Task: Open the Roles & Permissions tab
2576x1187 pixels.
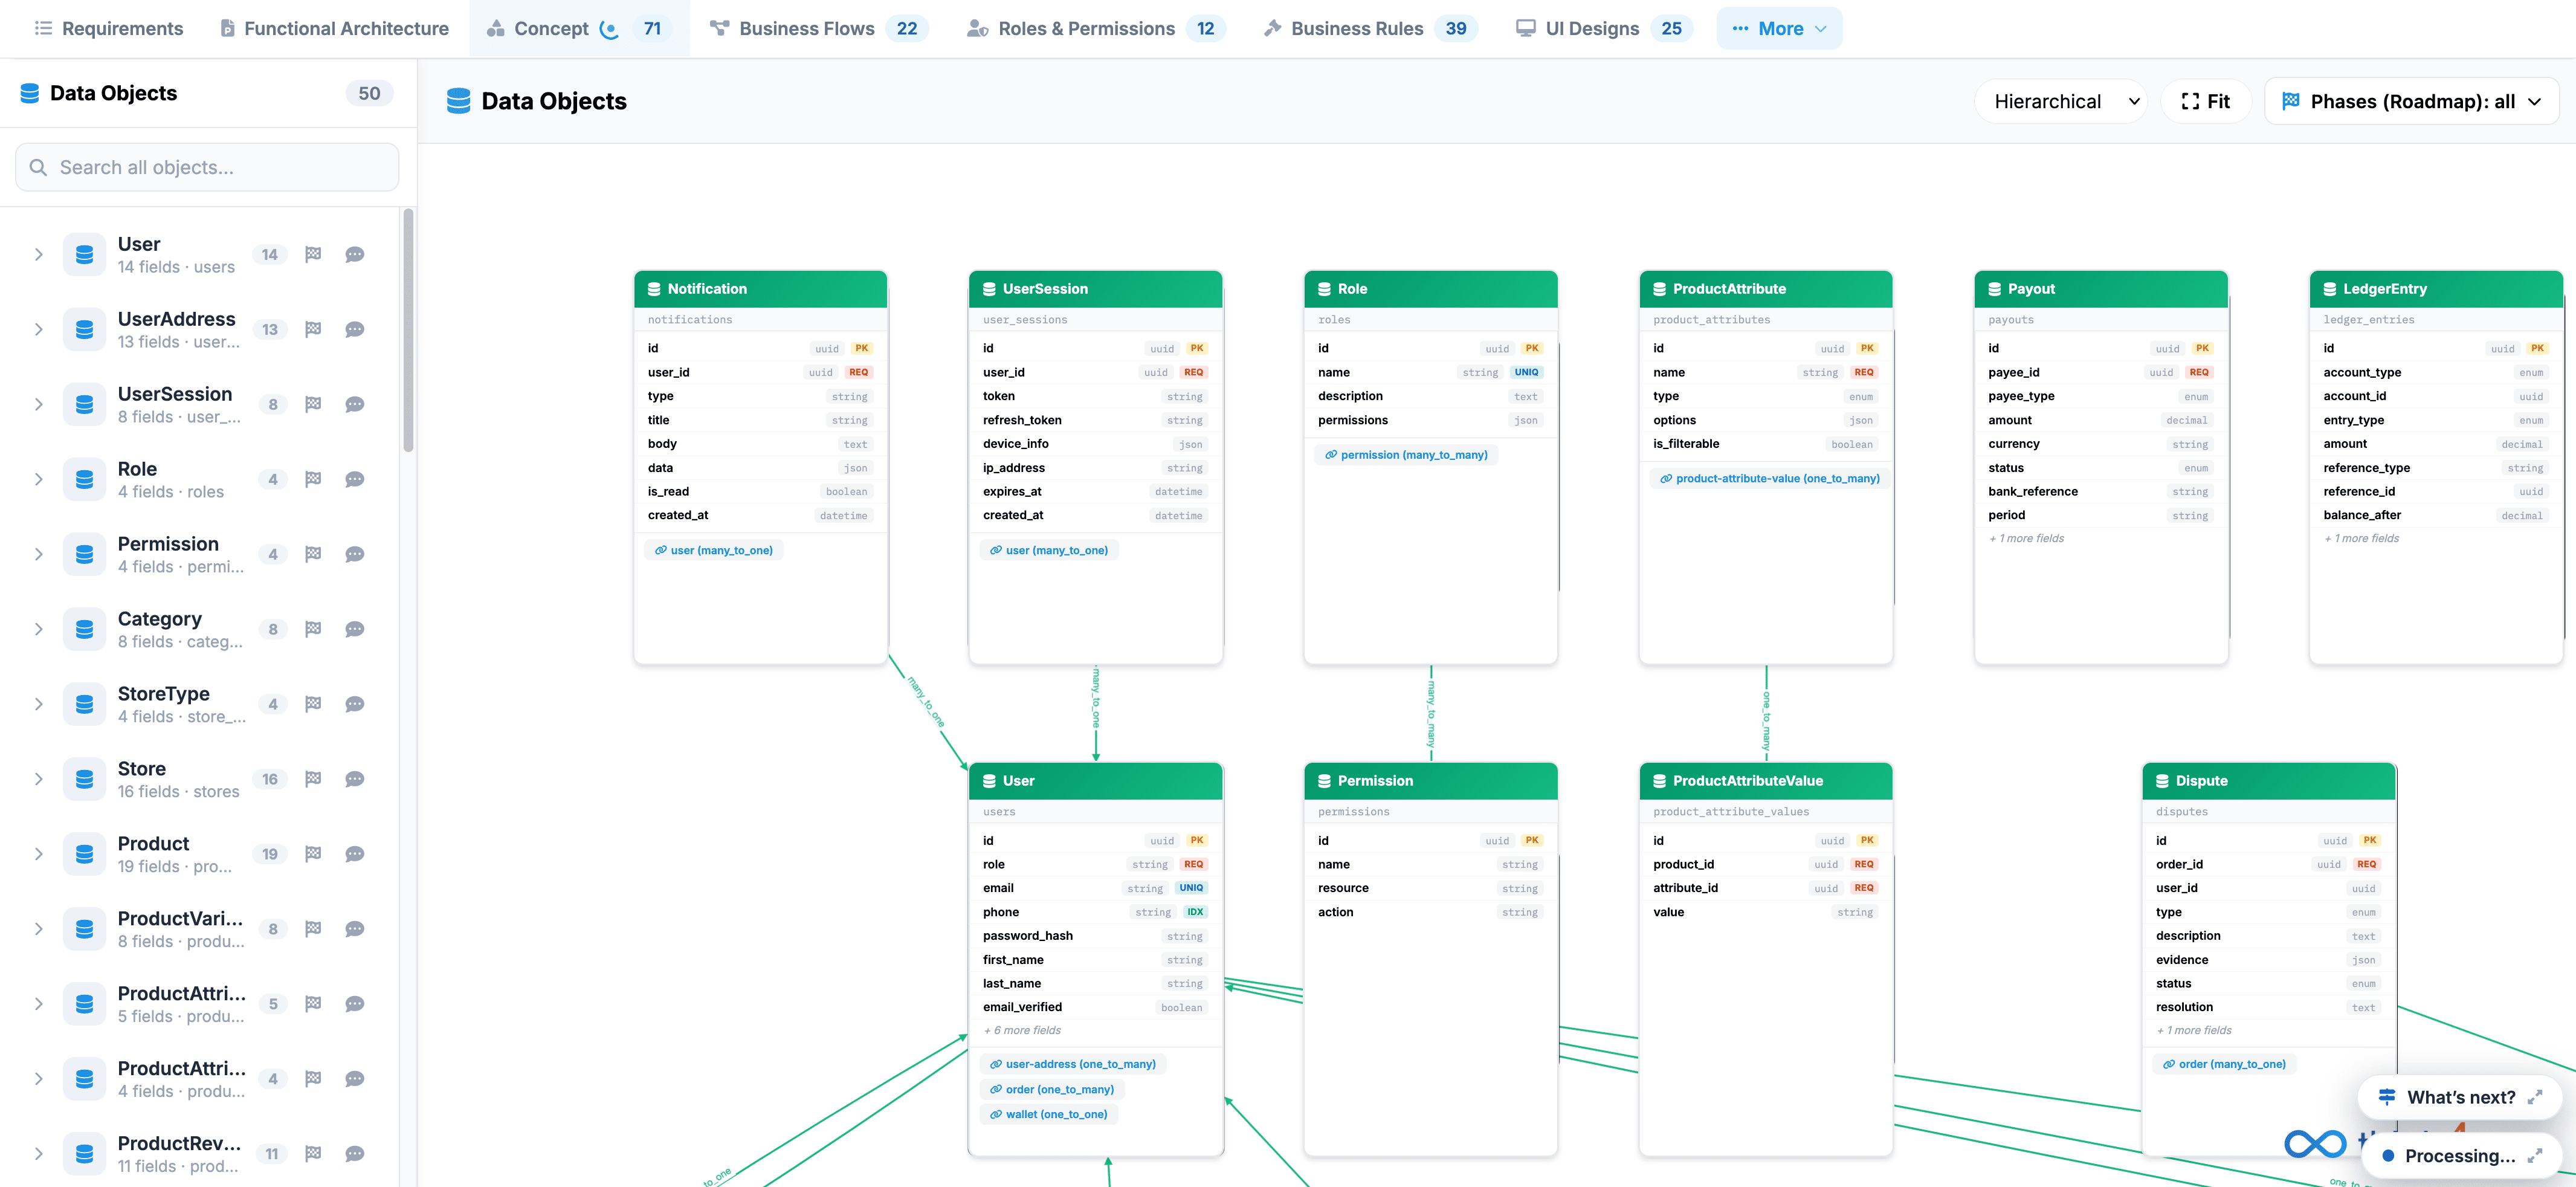Action: (x=1097, y=28)
